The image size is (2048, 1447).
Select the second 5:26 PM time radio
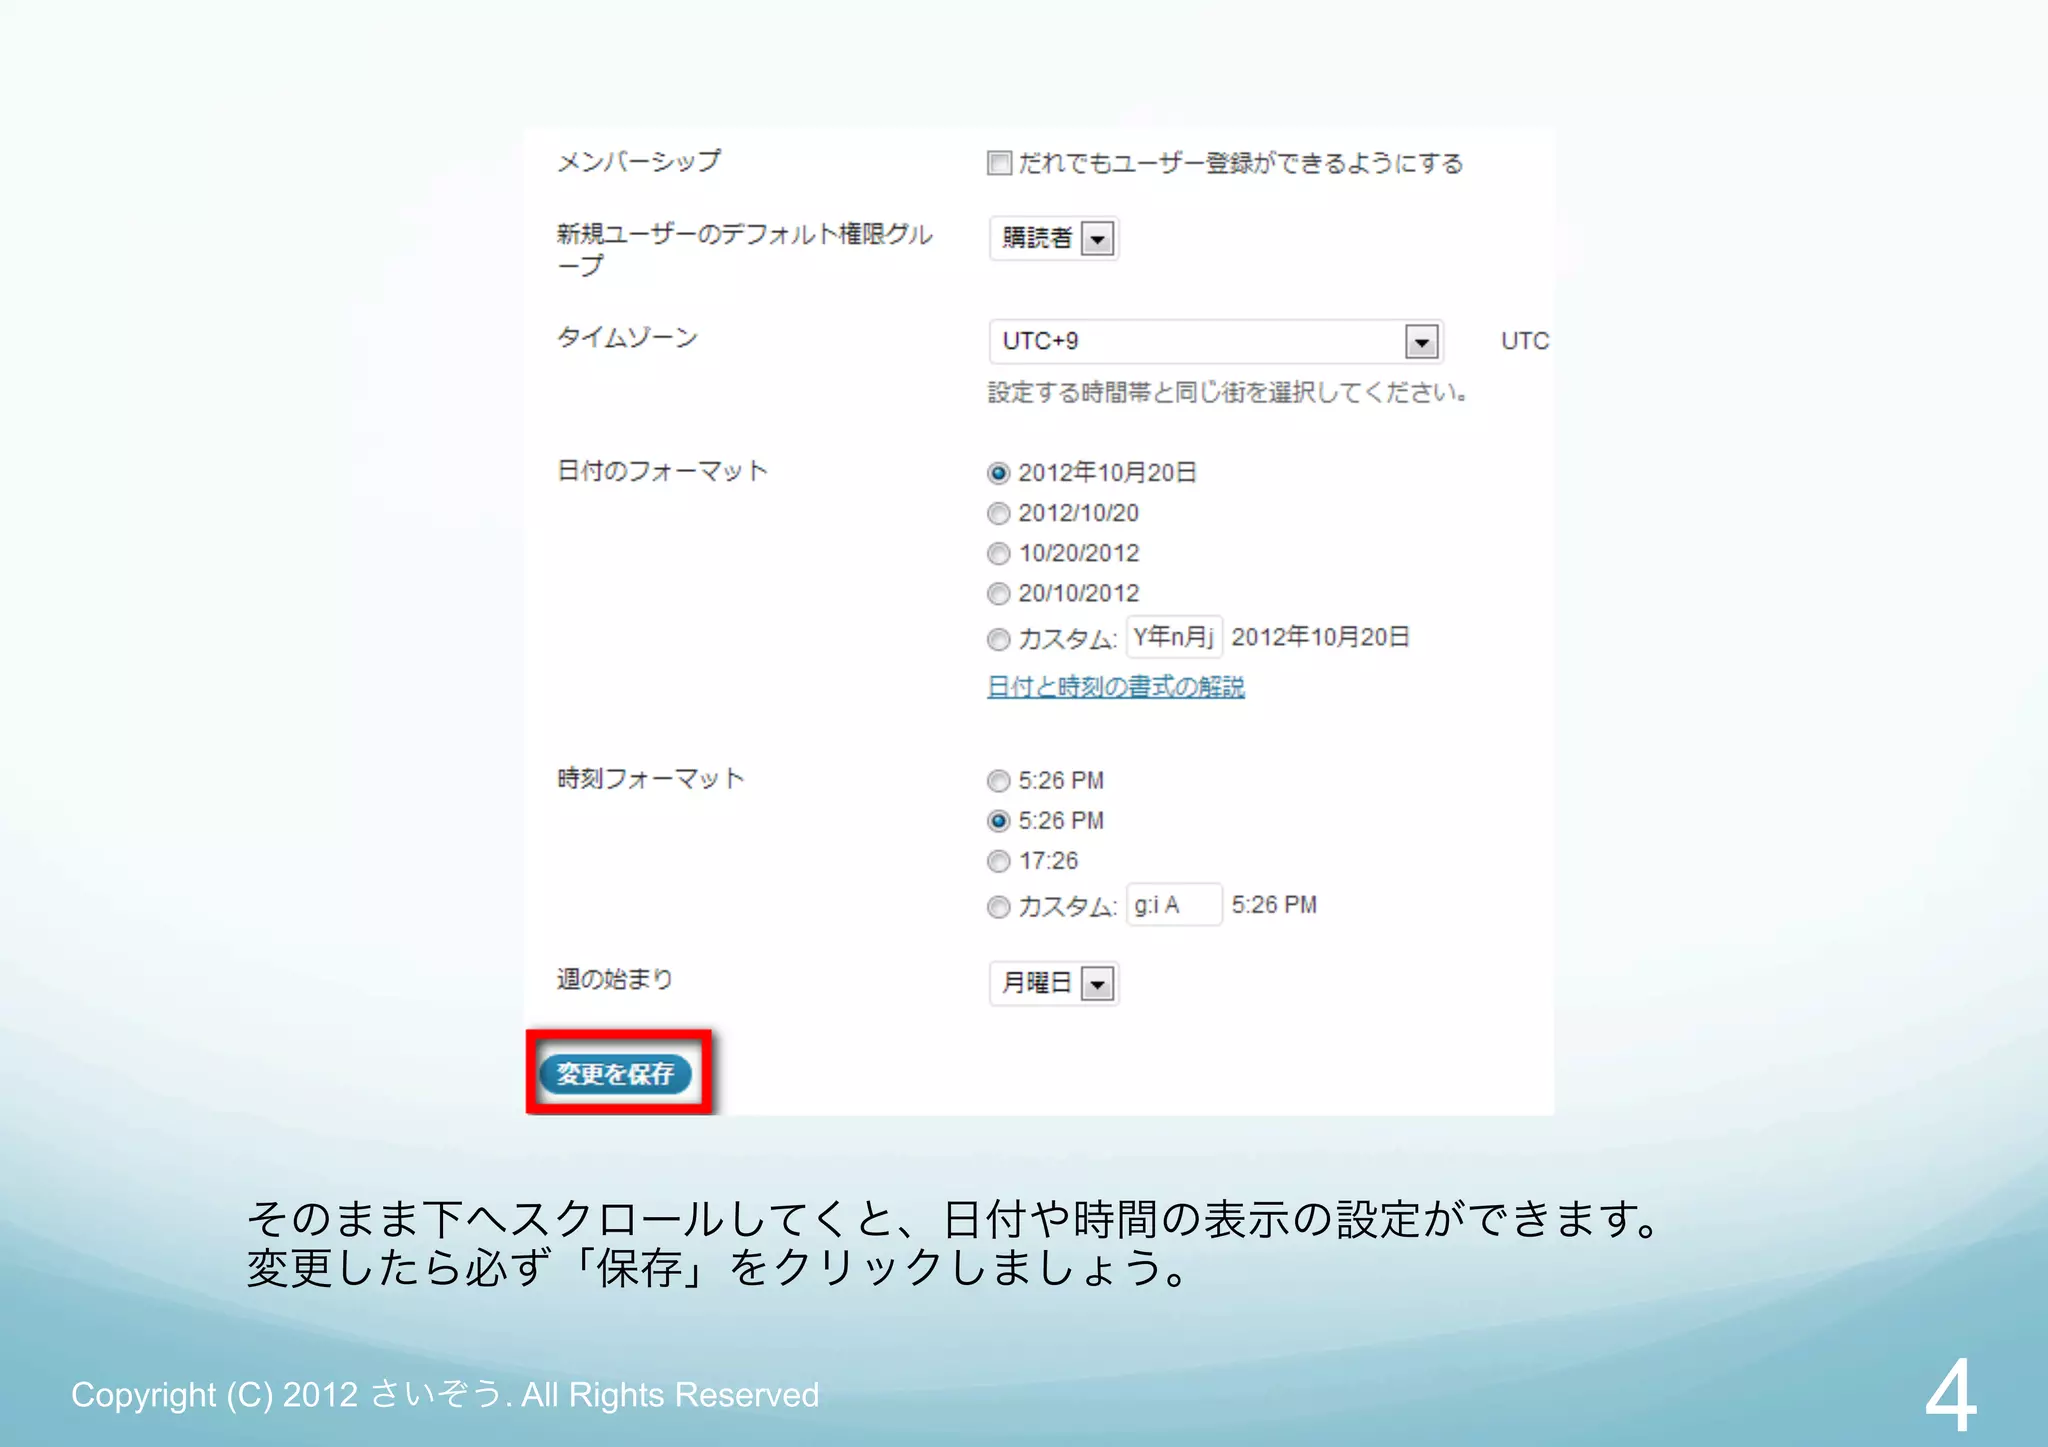coord(998,821)
